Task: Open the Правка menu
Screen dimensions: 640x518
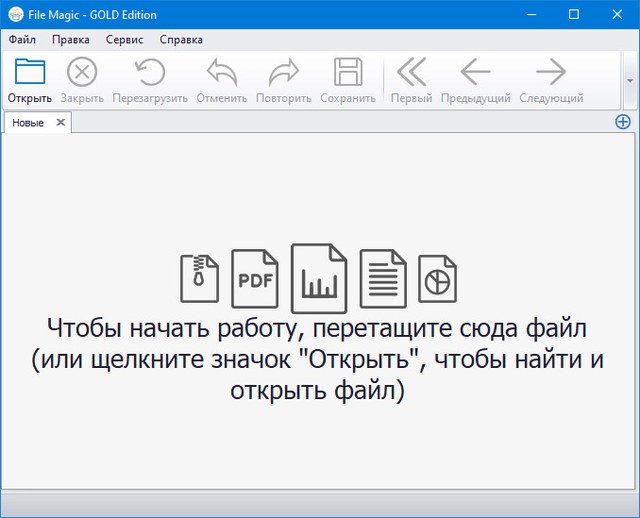Action: [x=70, y=40]
